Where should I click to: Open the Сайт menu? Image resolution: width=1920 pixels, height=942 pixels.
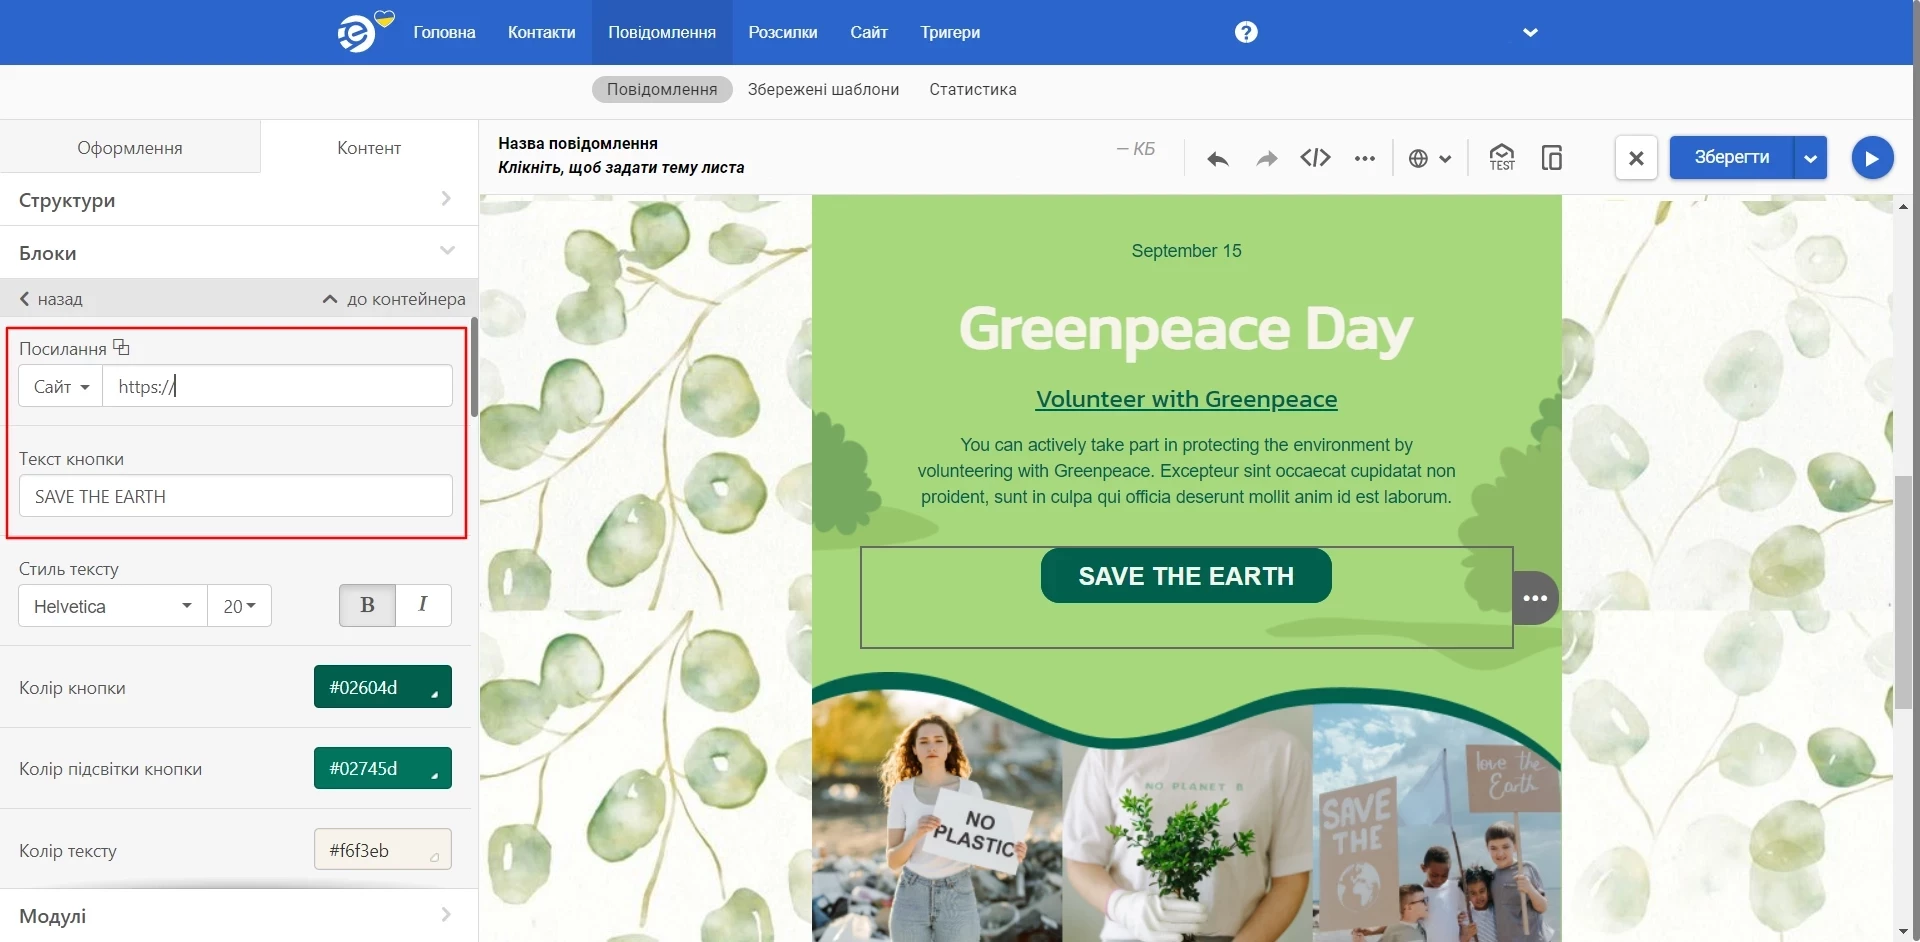coord(869,32)
